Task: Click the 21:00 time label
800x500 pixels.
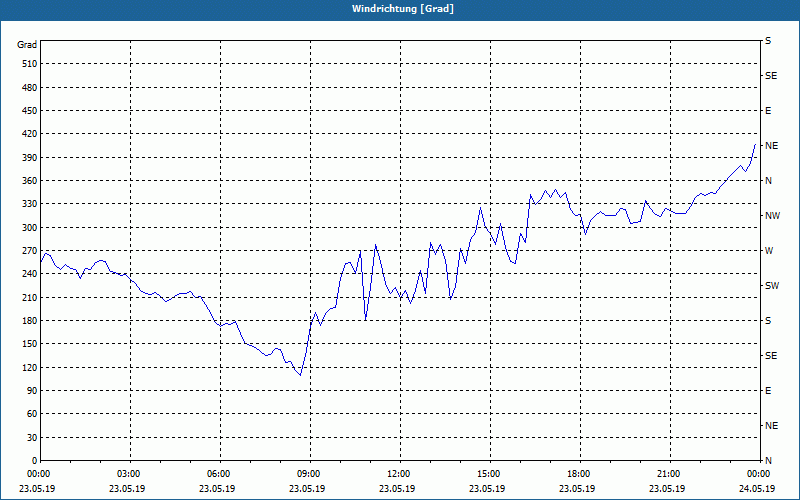Action: click(x=670, y=474)
